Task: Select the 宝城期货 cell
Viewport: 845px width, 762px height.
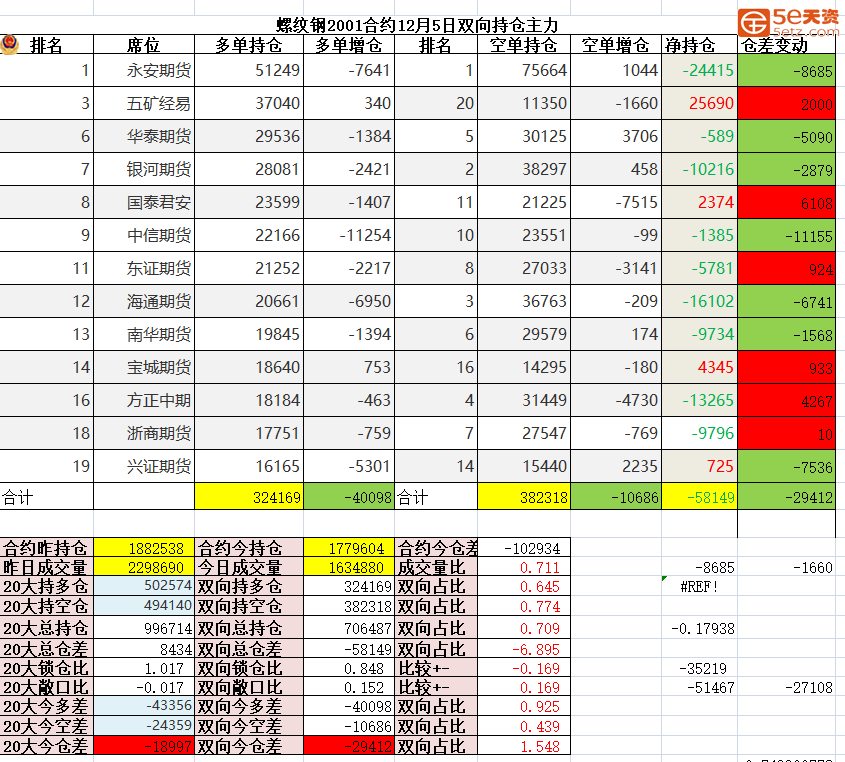Action: tap(144, 368)
